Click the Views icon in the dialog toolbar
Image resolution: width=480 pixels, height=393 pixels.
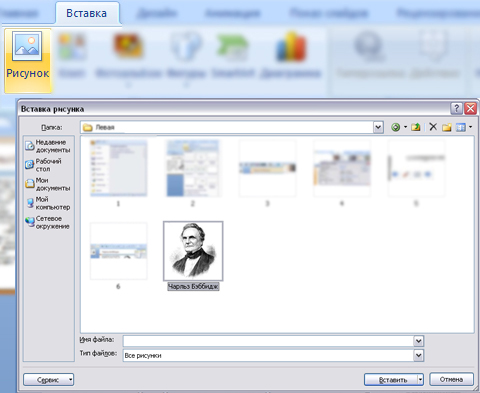click(461, 127)
